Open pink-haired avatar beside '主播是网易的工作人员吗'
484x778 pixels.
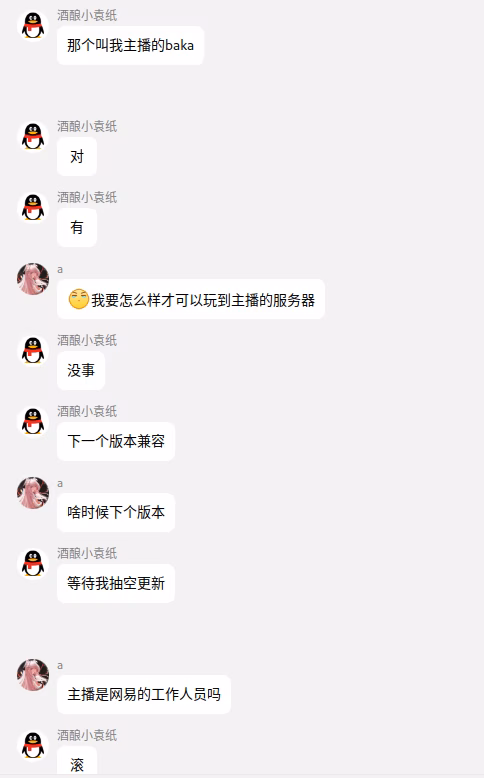[33, 675]
